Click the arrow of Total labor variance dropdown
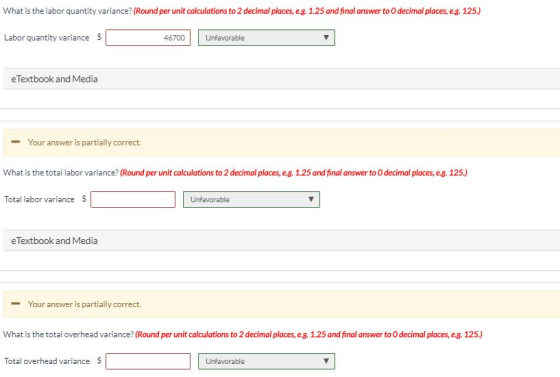Image resolution: width=560 pixels, height=377 pixels. [311, 199]
